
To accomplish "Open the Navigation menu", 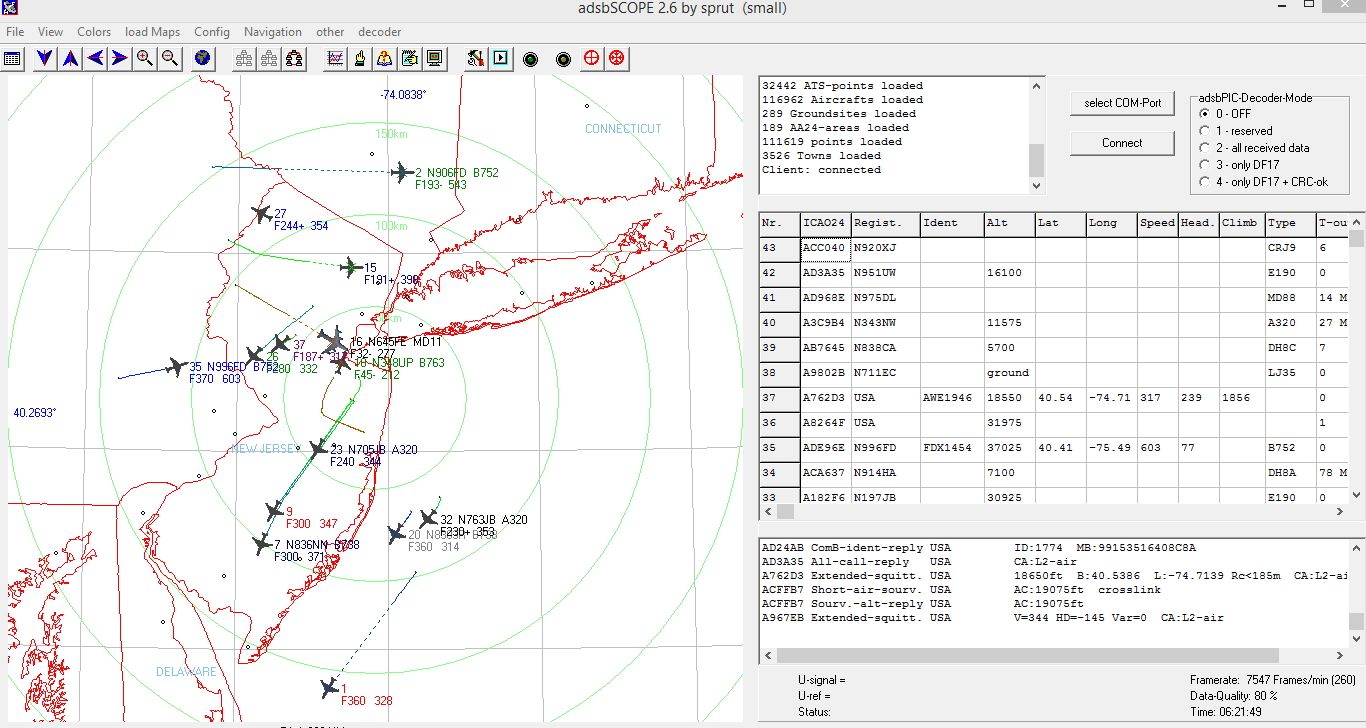I will click(x=273, y=32).
